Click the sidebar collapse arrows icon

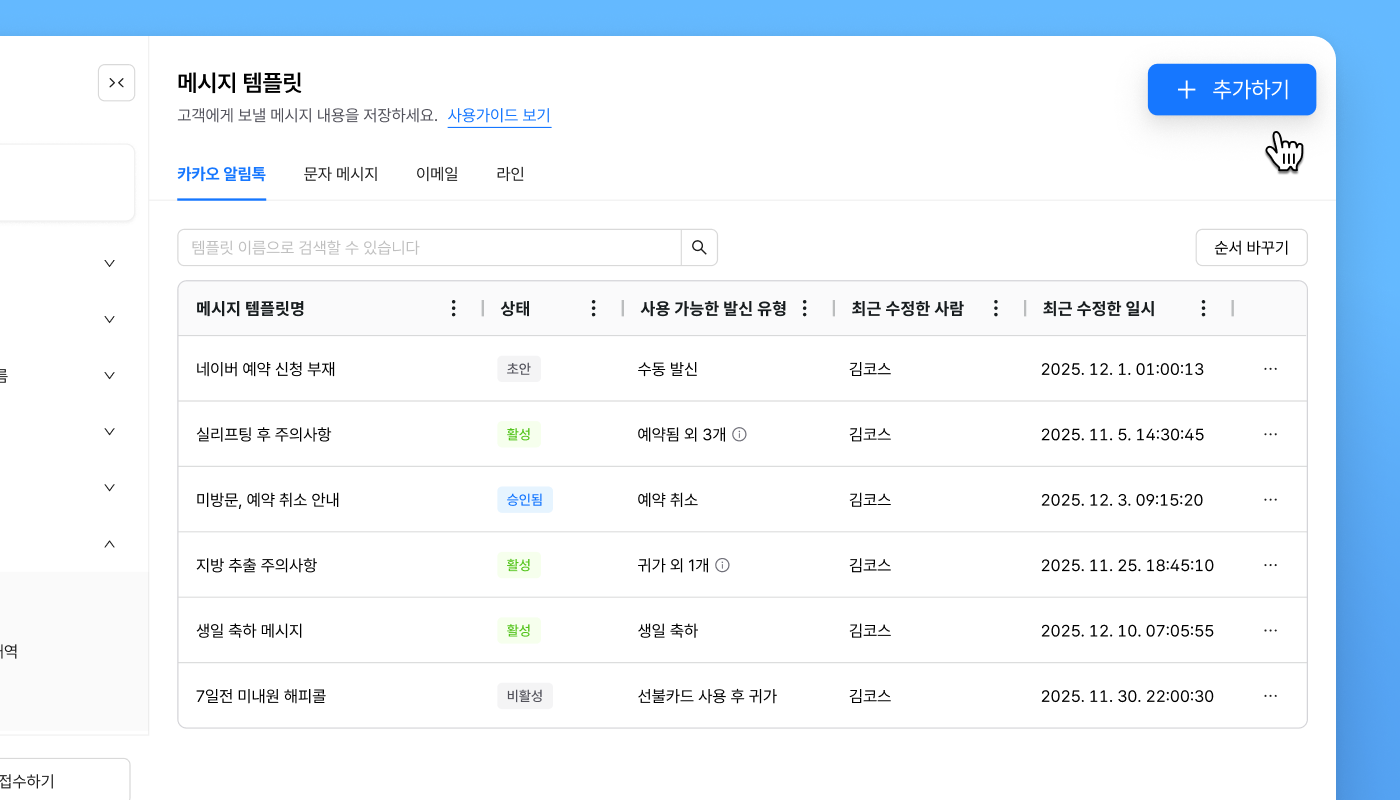click(116, 83)
